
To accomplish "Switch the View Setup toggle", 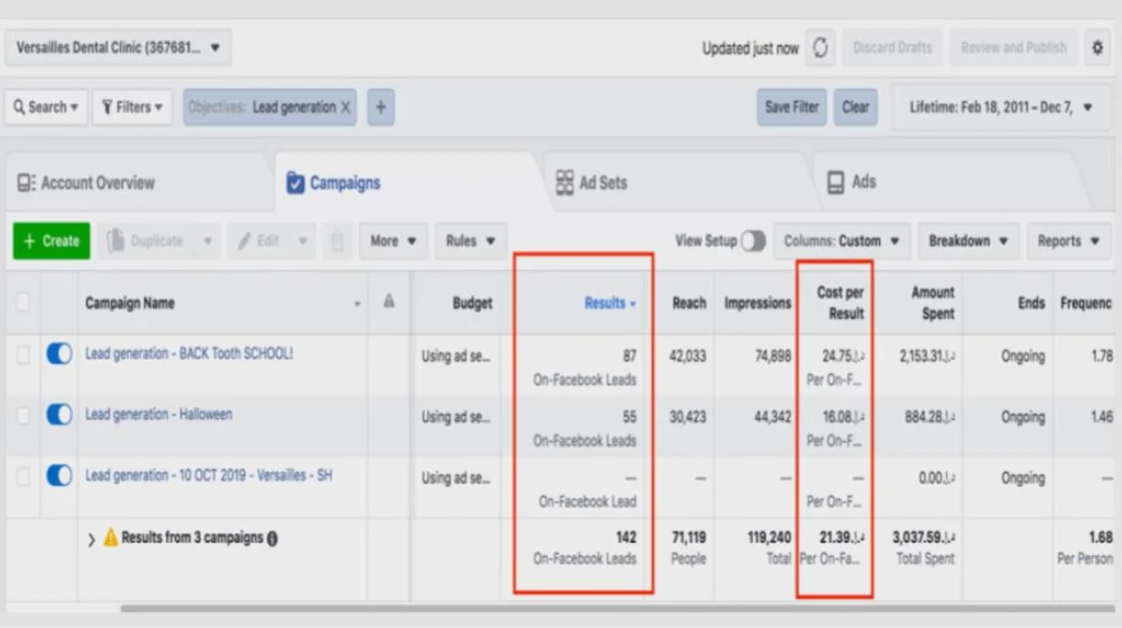I will pyautogui.click(x=753, y=241).
